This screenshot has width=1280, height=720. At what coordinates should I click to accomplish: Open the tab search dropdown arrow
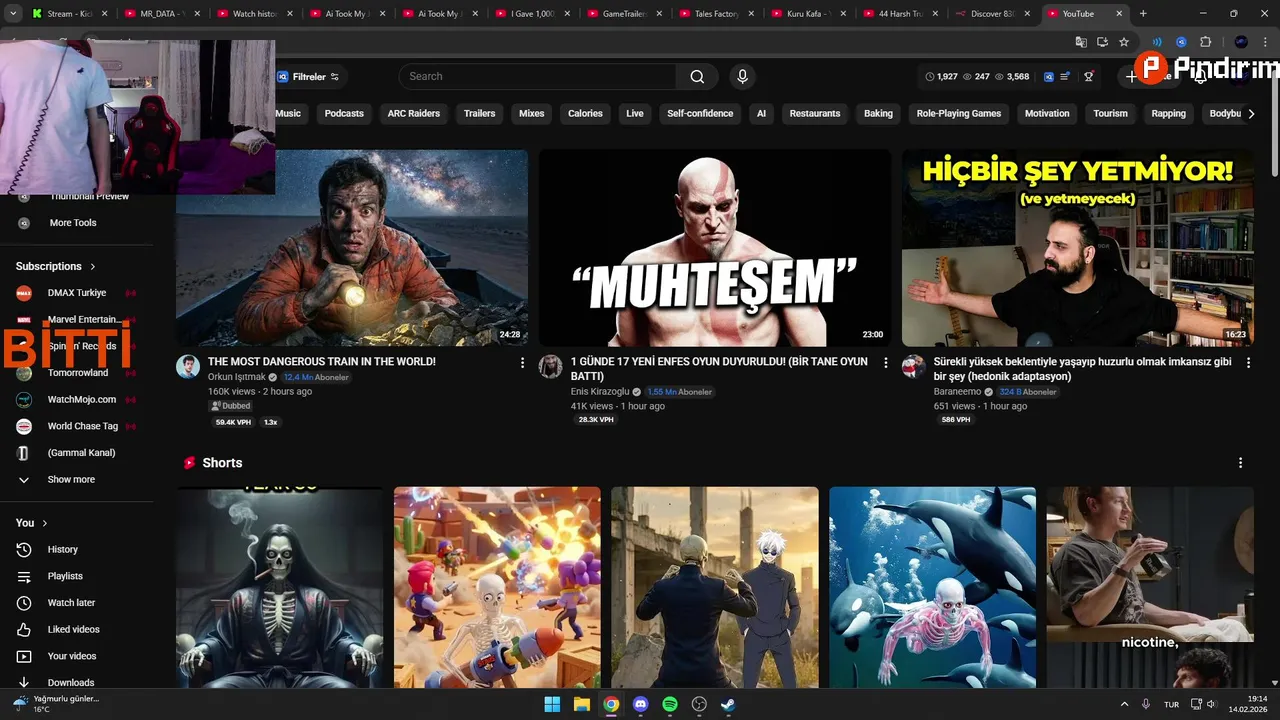13,14
